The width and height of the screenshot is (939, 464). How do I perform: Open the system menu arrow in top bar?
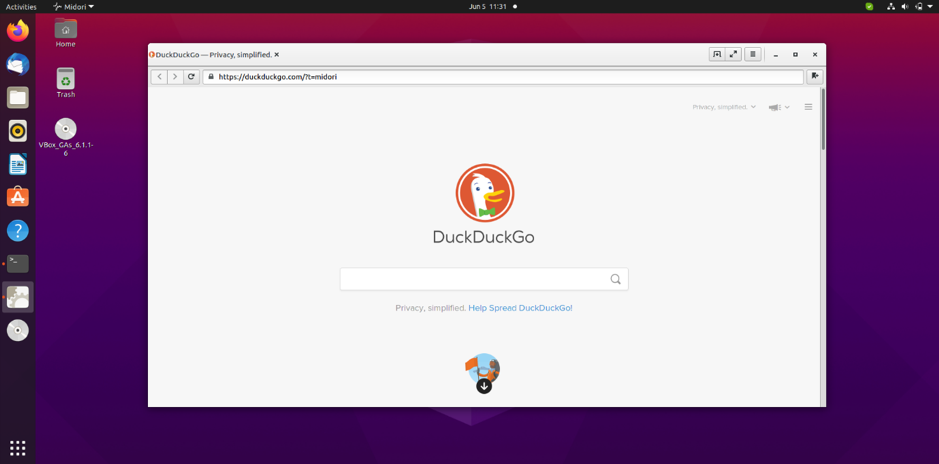pyautogui.click(x=930, y=7)
